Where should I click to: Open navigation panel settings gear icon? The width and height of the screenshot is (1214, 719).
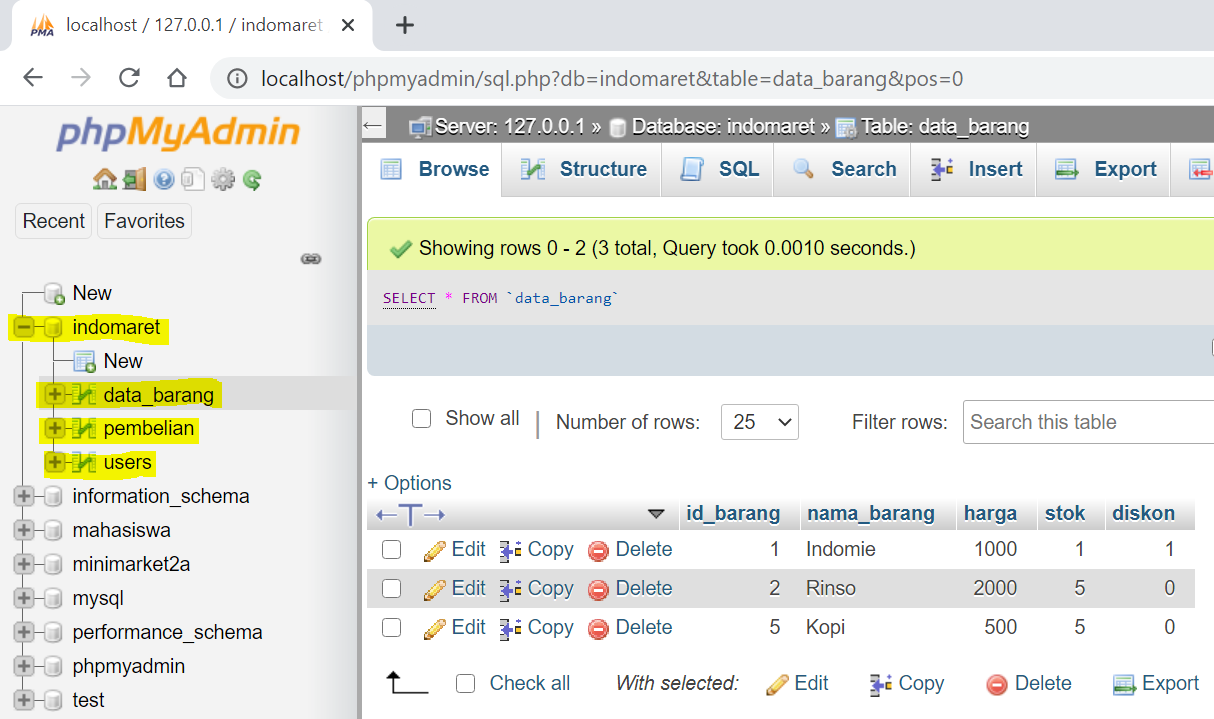tap(223, 180)
